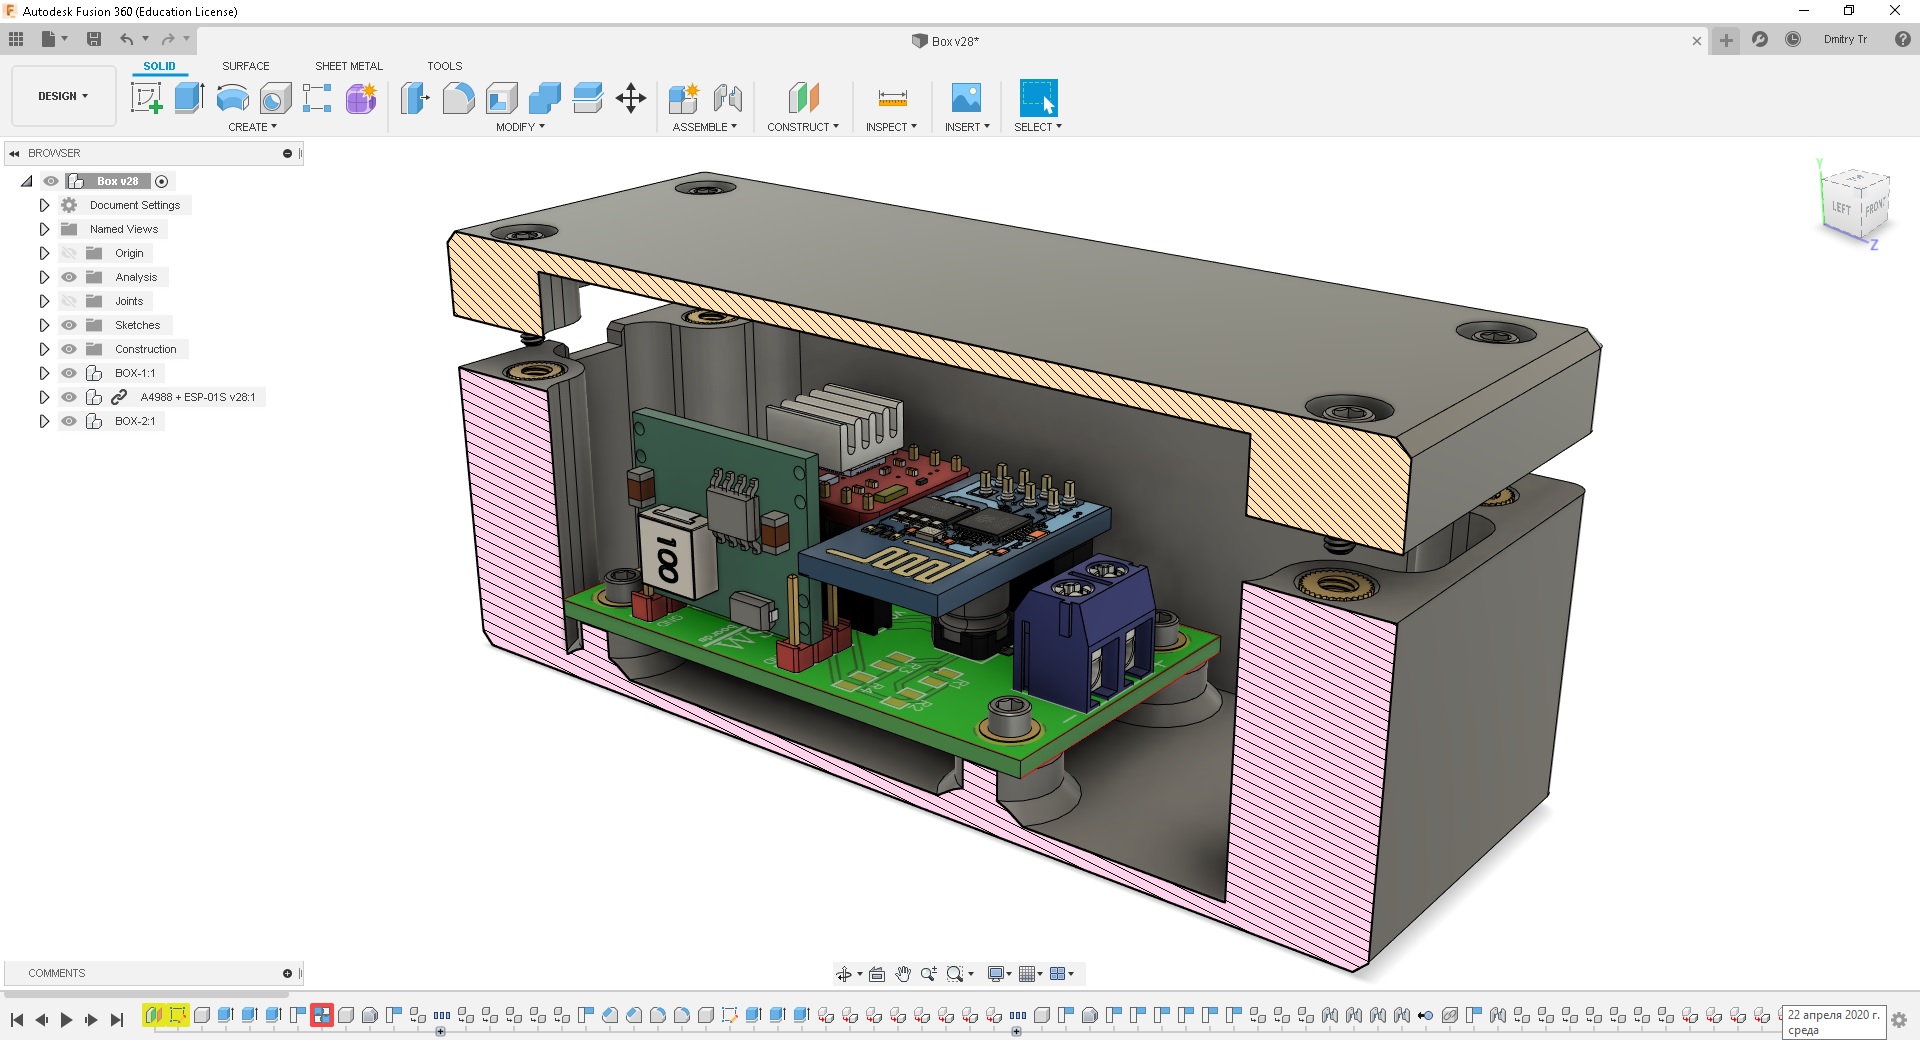The image size is (1920, 1040).
Task: Expand the Document Settings node
Action: click(44, 205)
